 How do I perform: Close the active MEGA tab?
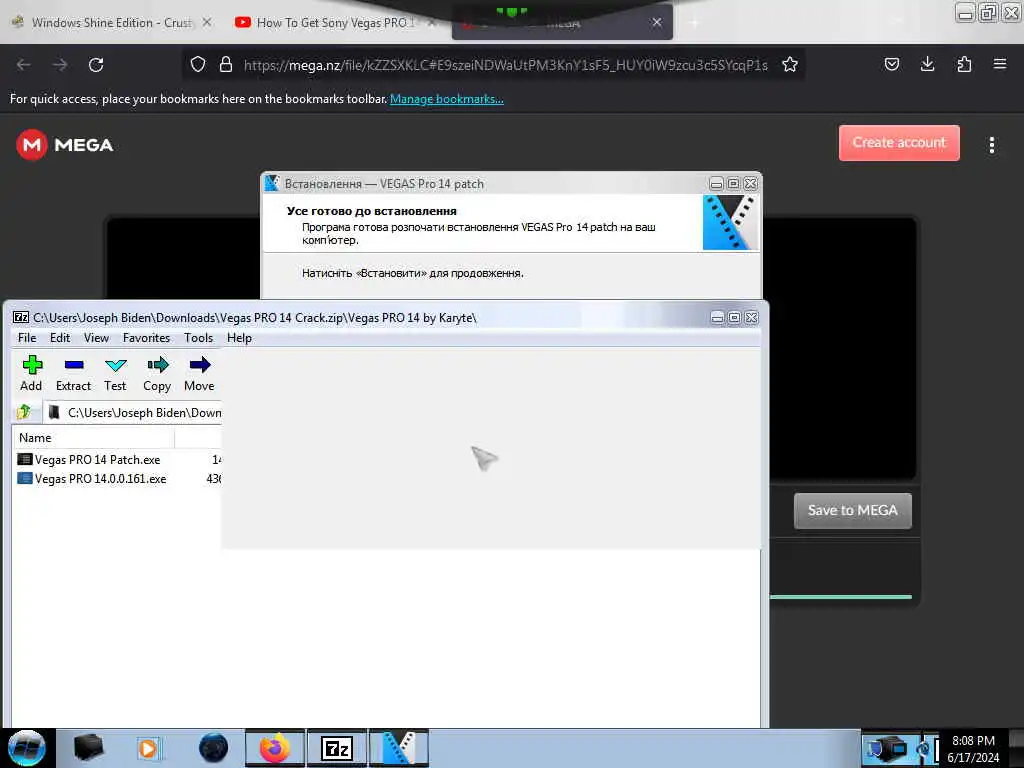pos(656,22)
